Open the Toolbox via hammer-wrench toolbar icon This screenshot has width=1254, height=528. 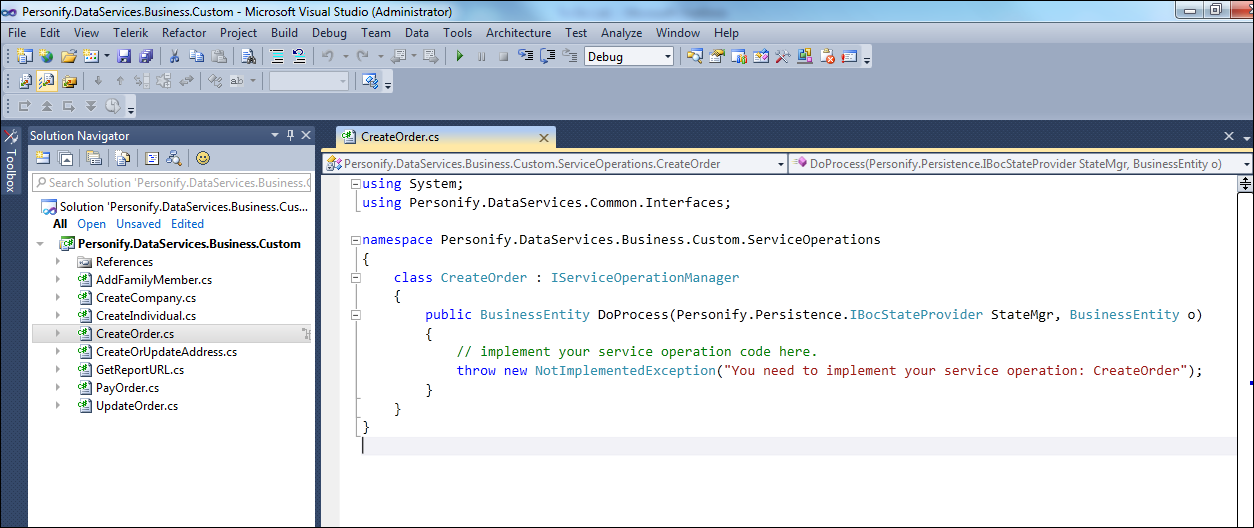783,56
